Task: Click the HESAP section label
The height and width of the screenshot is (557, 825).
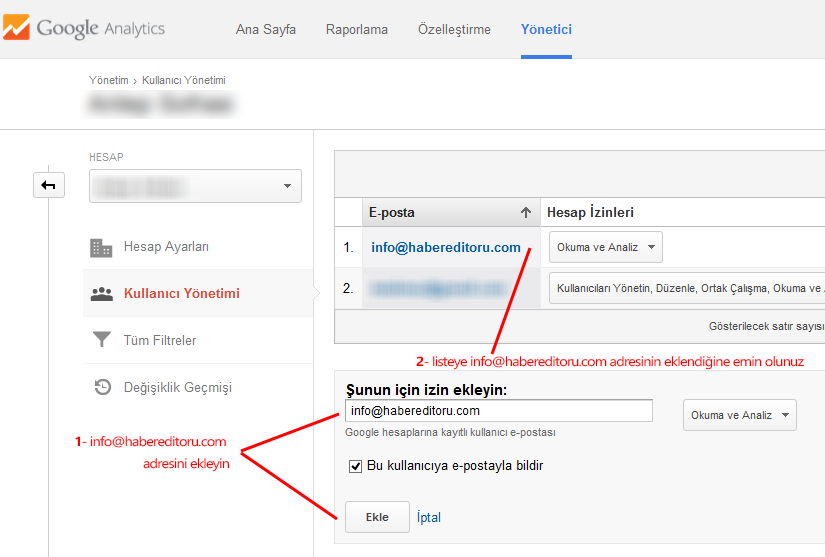Action: [x=106, y=157]
